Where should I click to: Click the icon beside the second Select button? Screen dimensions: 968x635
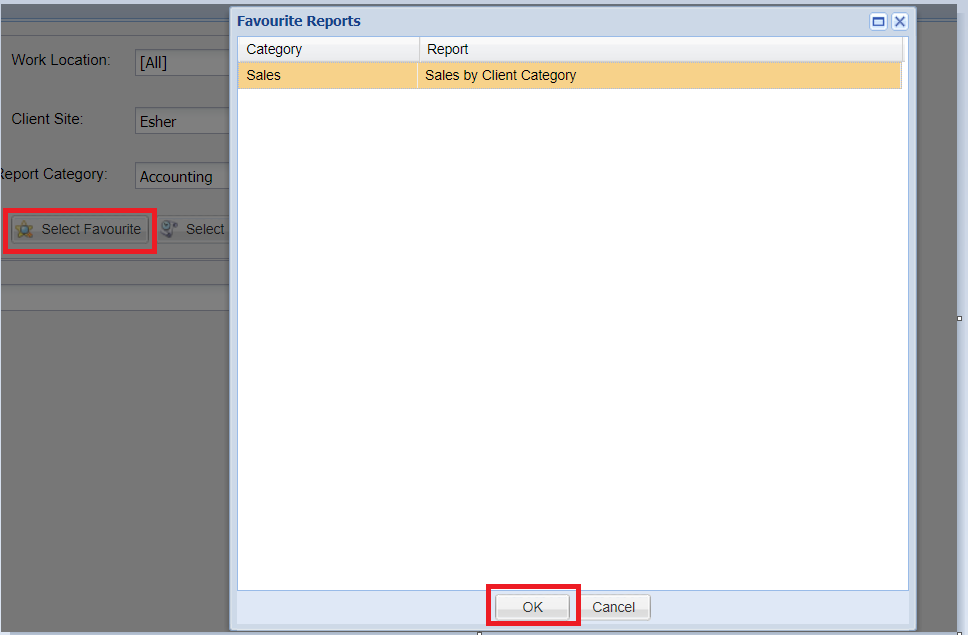[169, 229]
